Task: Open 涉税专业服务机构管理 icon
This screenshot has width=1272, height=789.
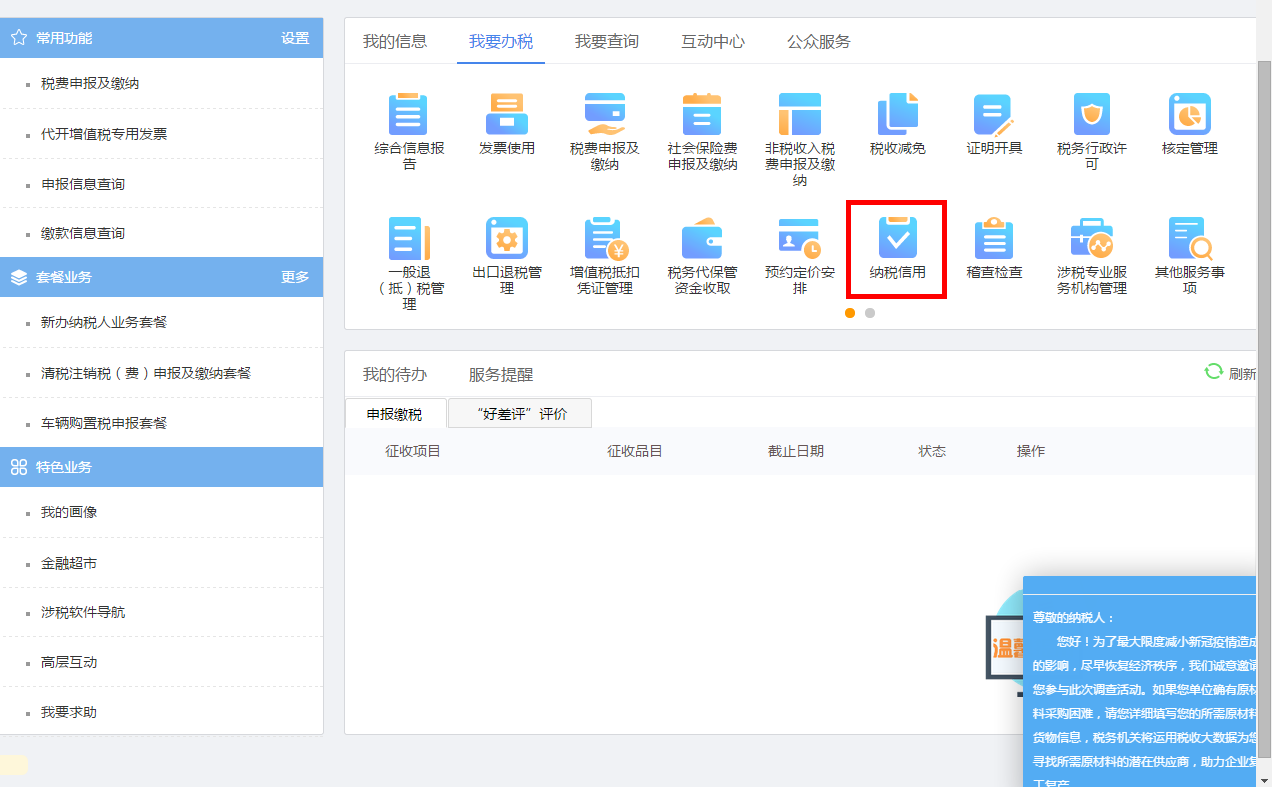Action: coord(1092,238)
